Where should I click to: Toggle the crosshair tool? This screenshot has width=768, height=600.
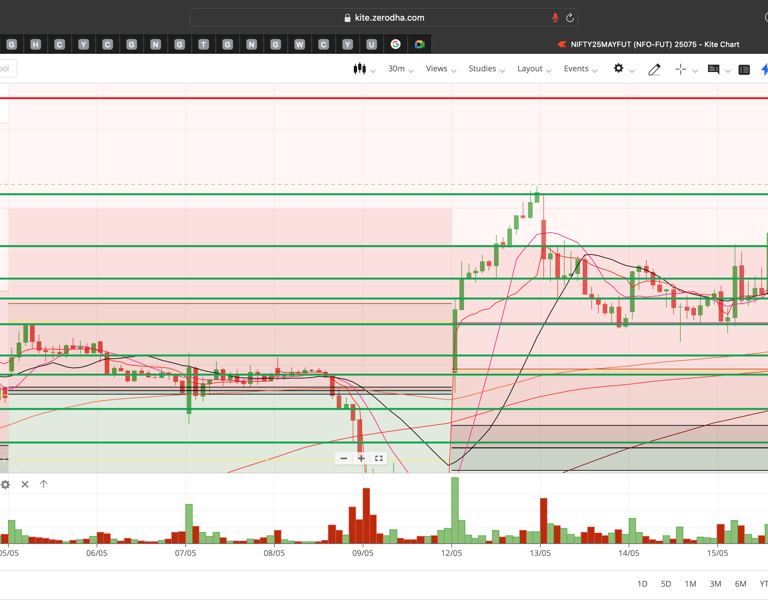[x=681, y=70]
